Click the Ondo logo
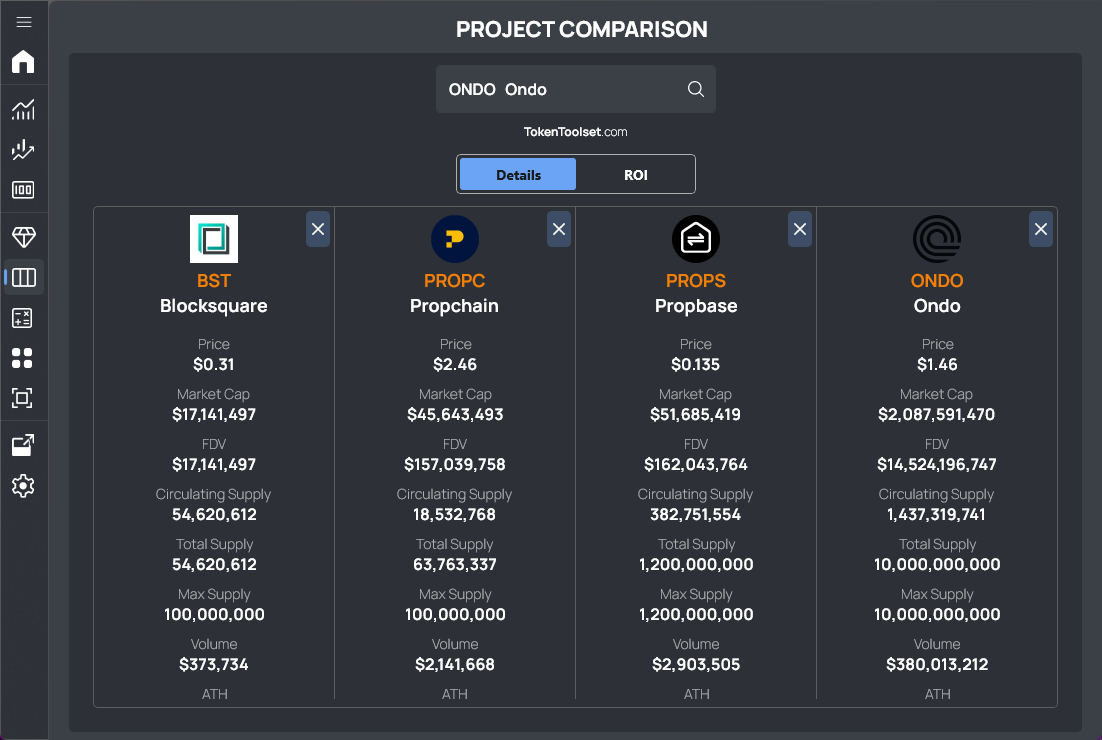The height and width of the screenshot is (740, 1102). 937,239
